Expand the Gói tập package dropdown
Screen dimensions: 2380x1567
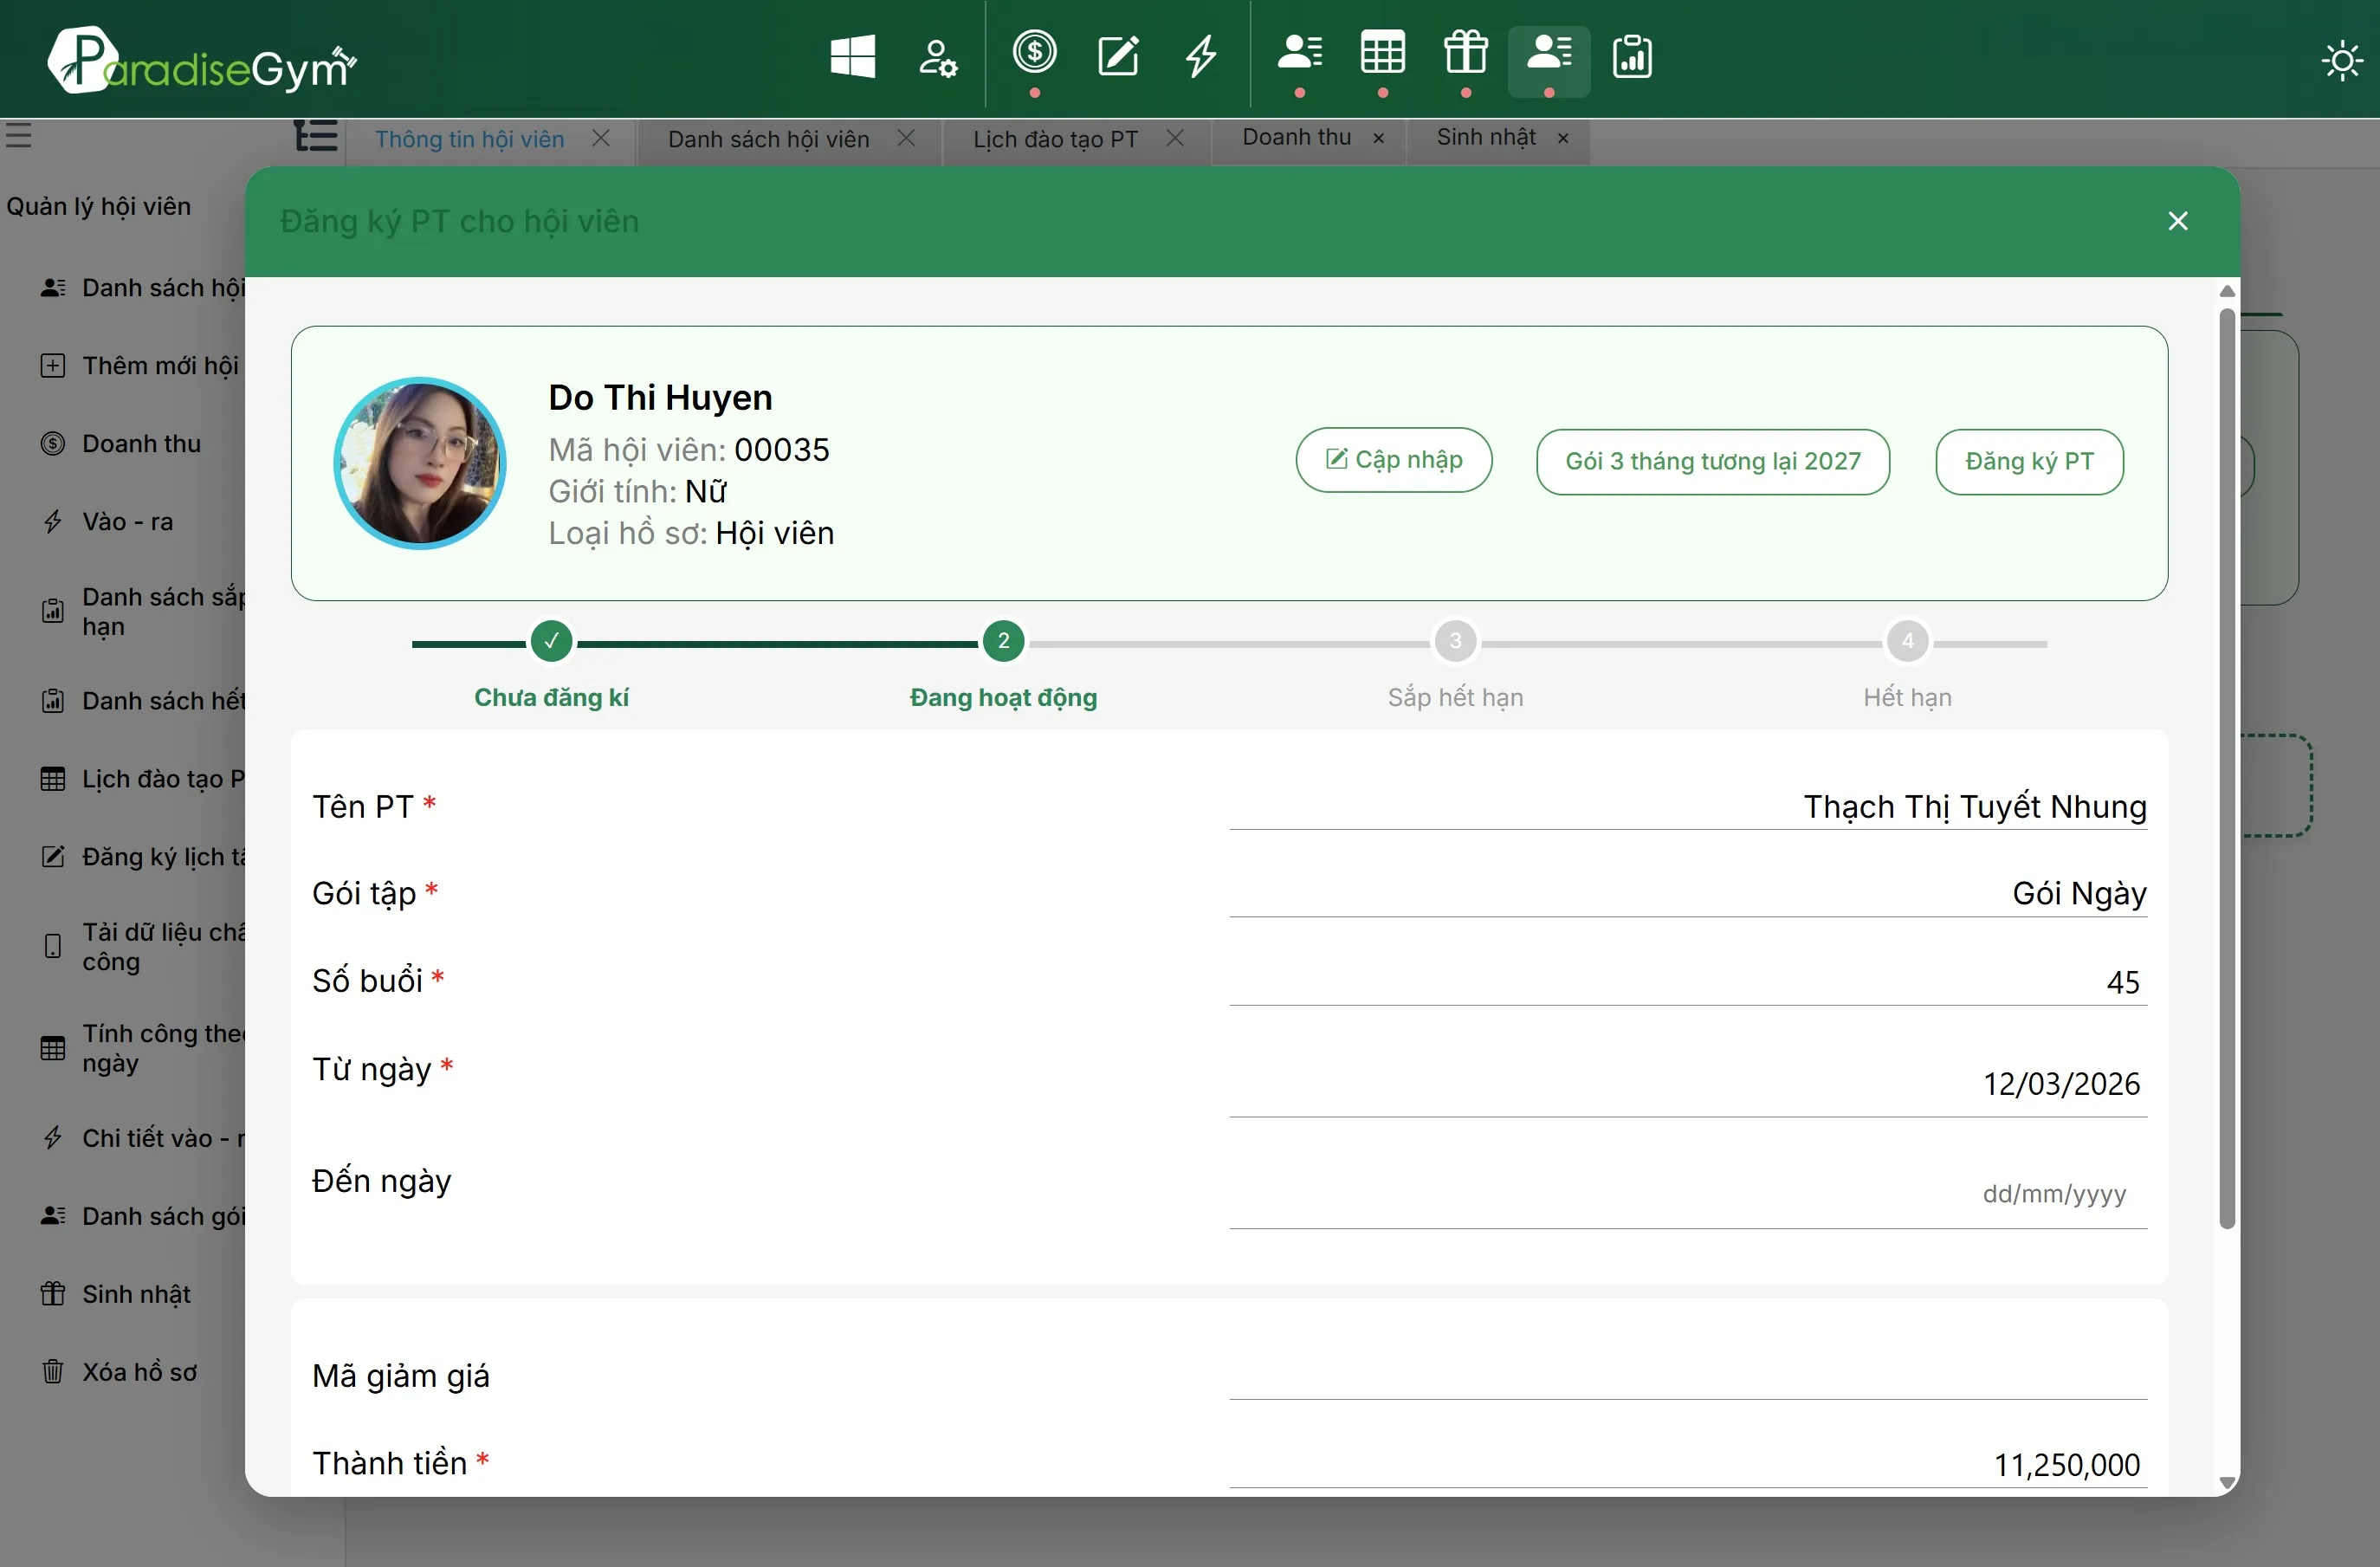click(1688, 893)
